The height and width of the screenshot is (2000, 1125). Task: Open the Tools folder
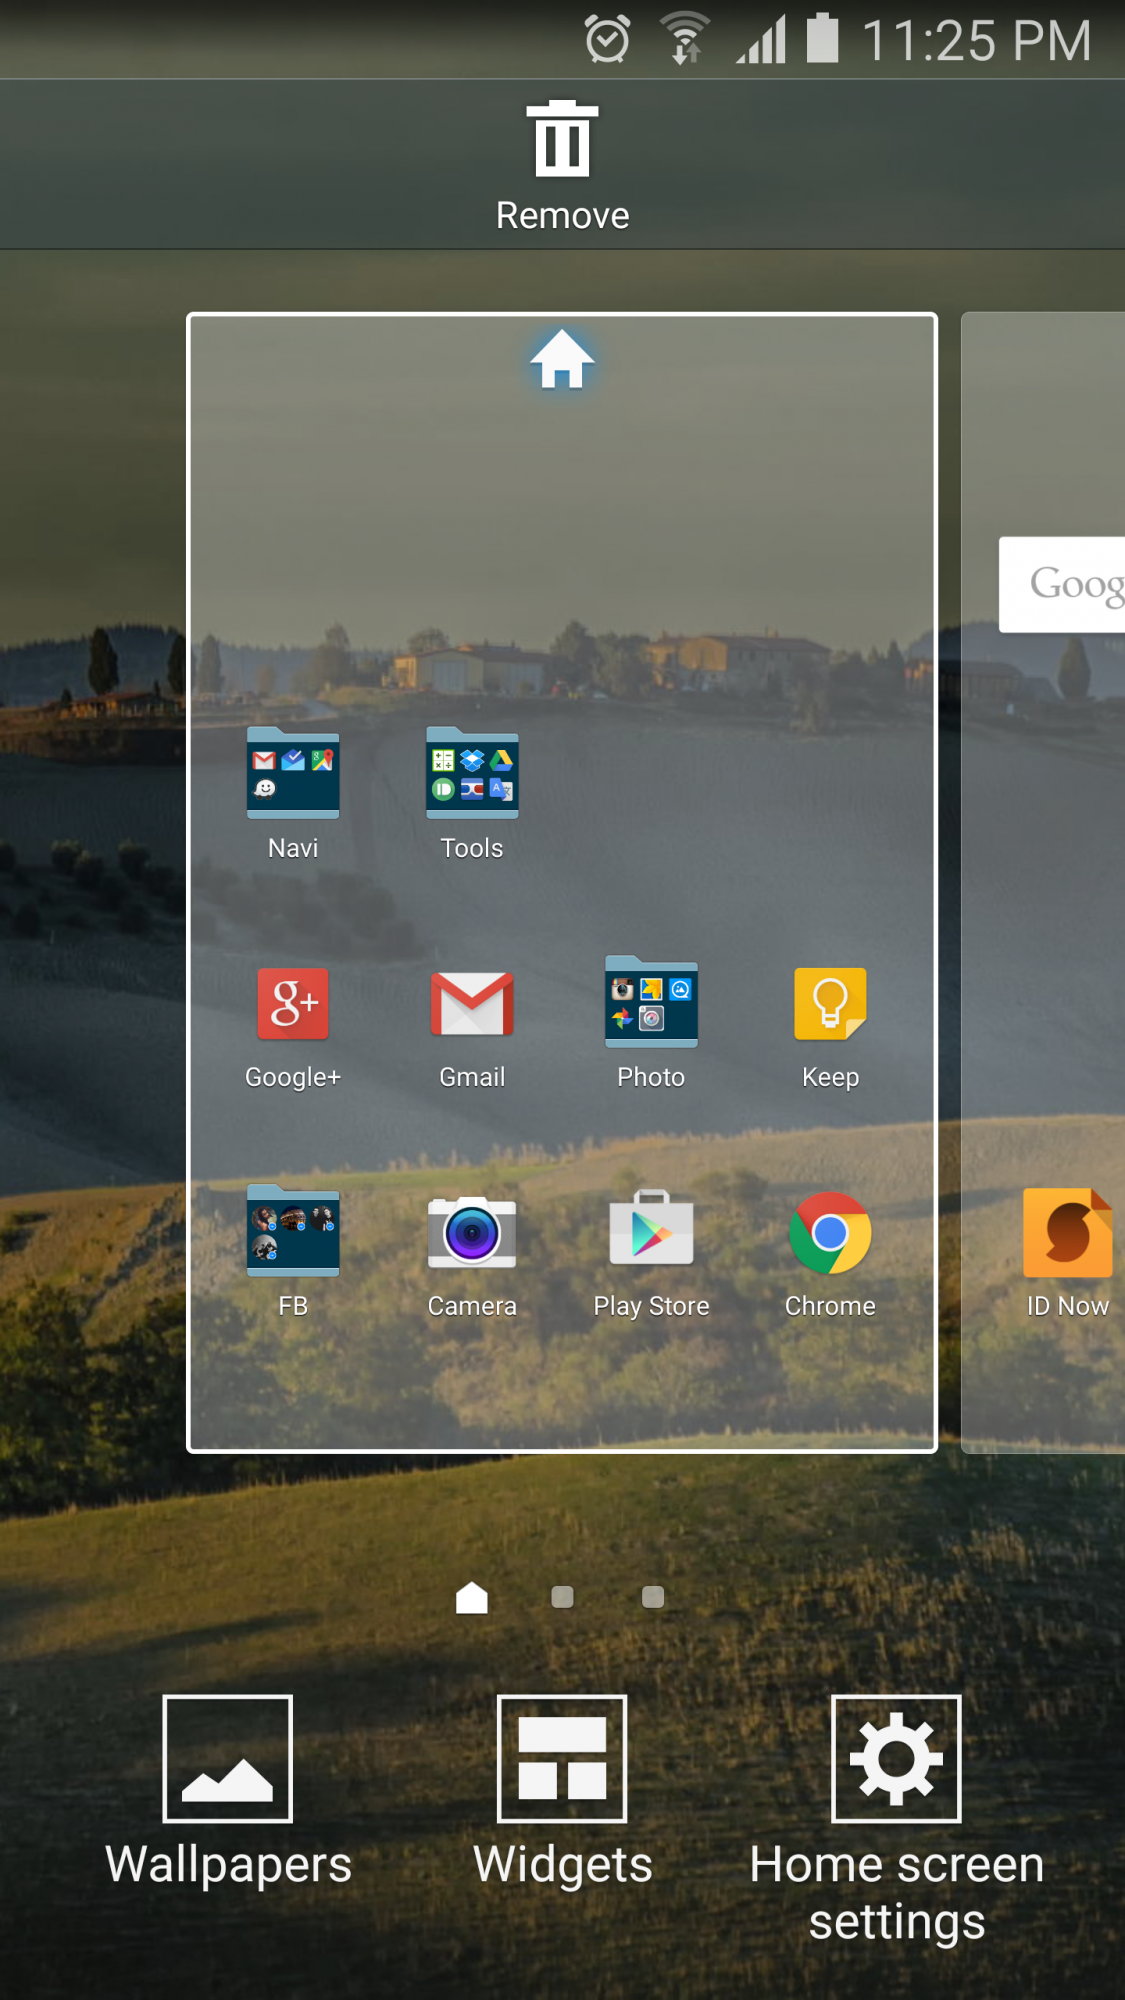[x=472, y=794]
